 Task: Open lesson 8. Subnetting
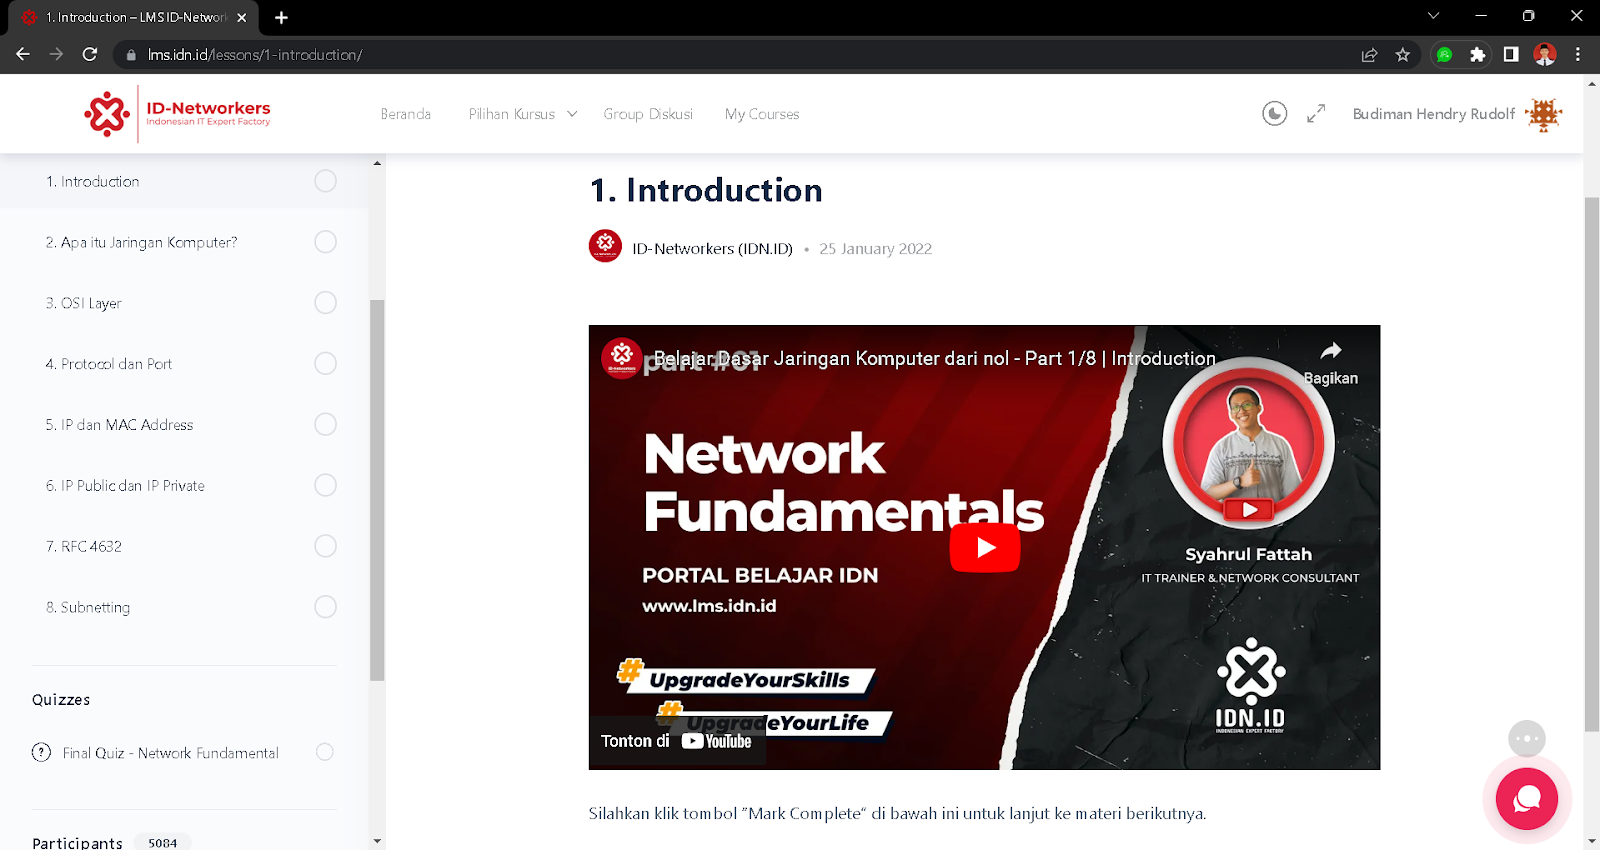click(87, 607)
